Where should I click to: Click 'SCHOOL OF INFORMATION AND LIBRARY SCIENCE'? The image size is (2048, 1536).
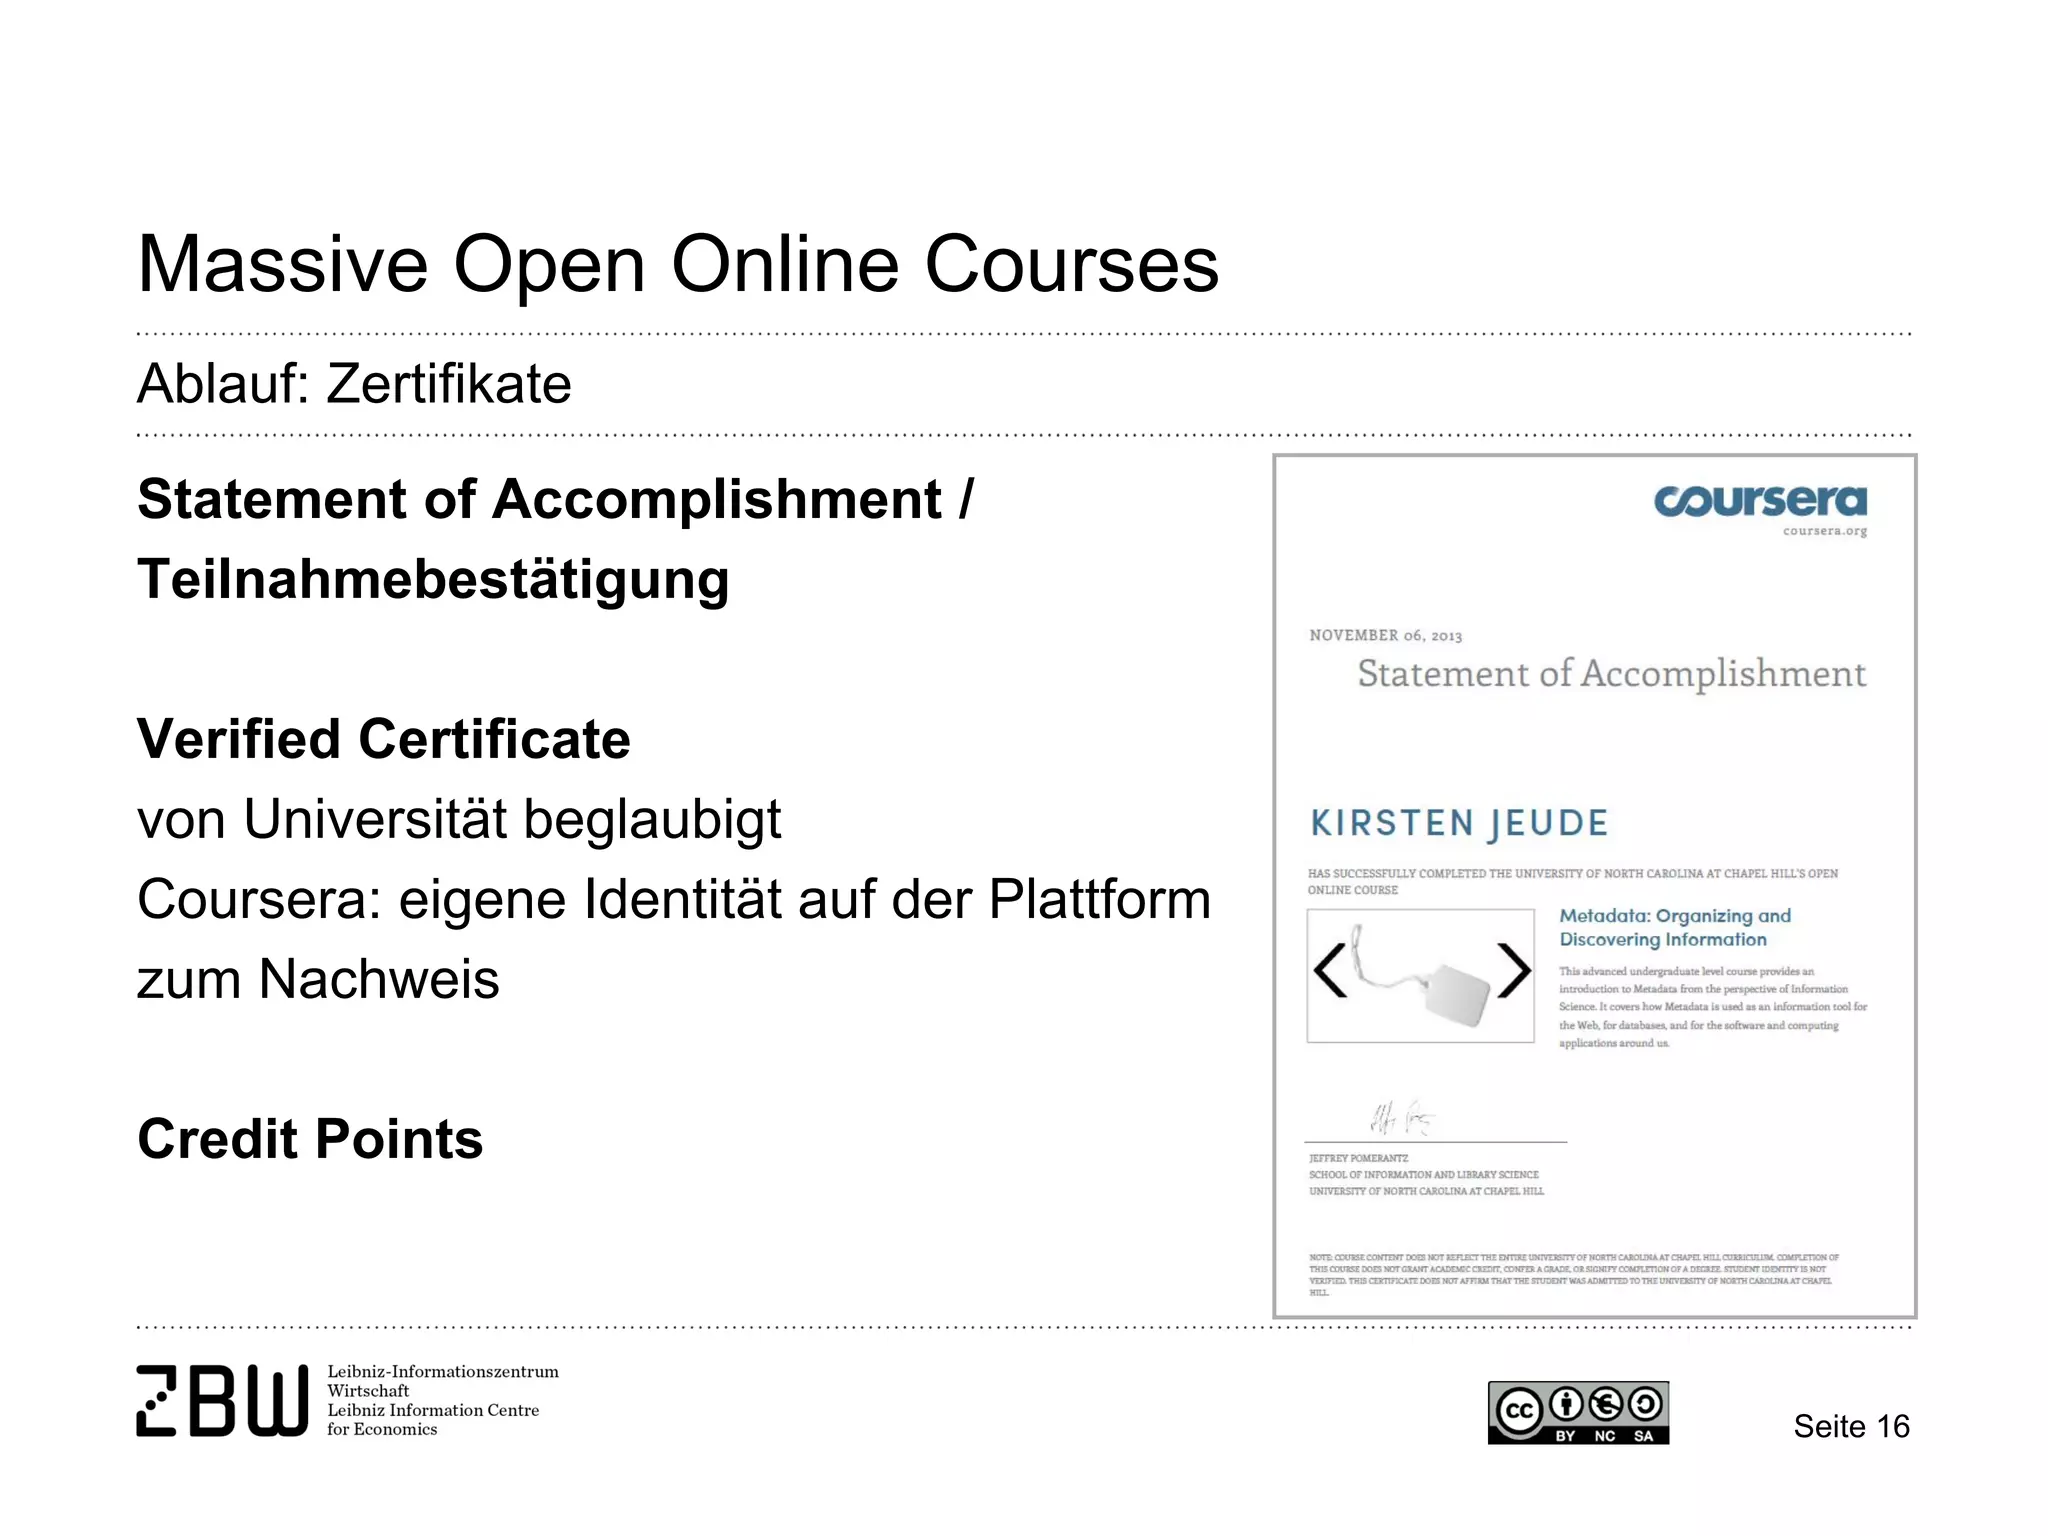coord(1424,1175)
